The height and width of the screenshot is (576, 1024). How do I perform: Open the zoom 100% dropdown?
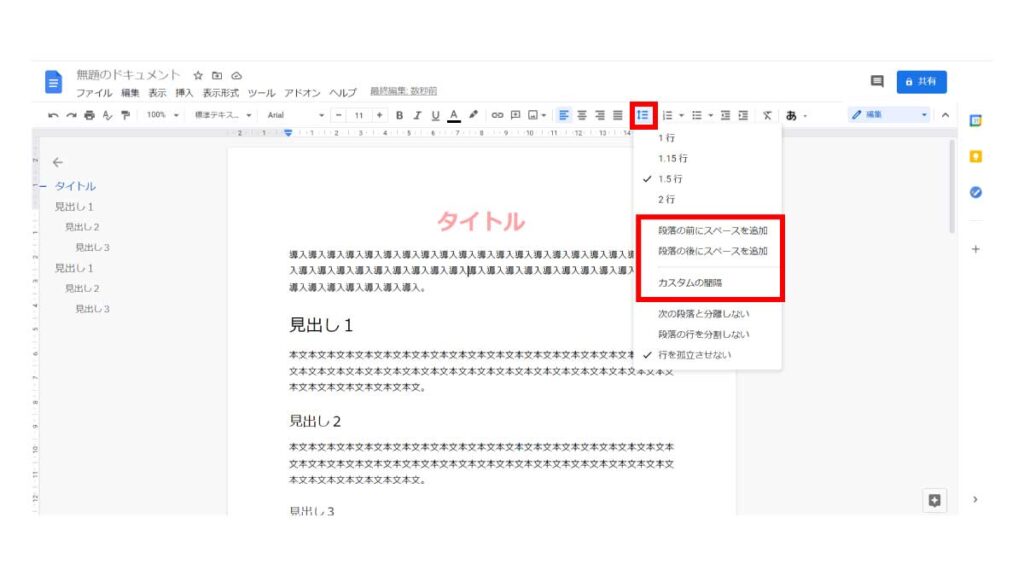pos(162,115)
